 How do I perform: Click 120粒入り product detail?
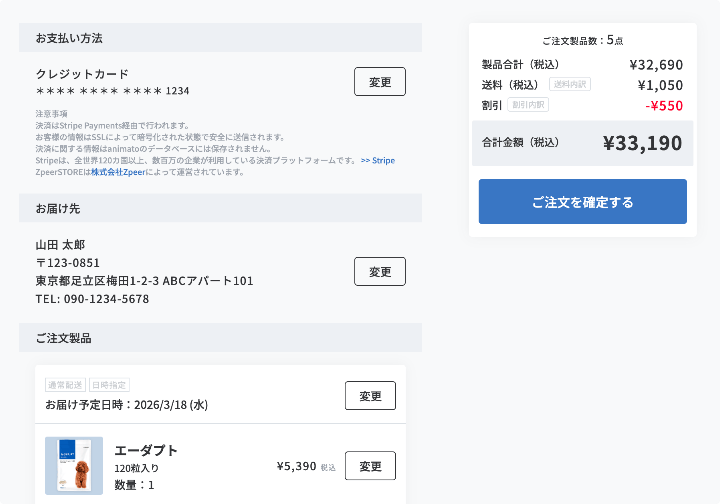pyautogui.click(x=136, y=468)
